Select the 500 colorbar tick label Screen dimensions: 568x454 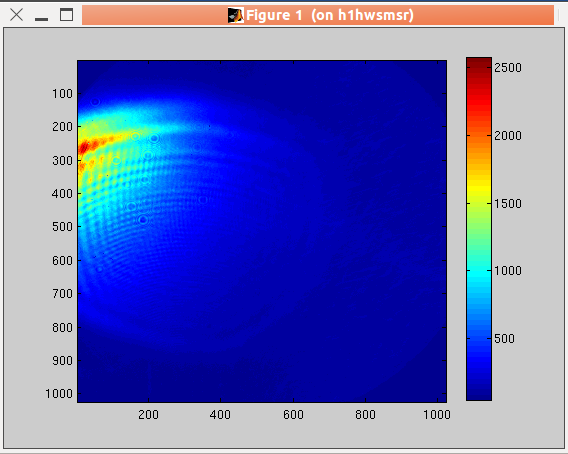[504, 339]
